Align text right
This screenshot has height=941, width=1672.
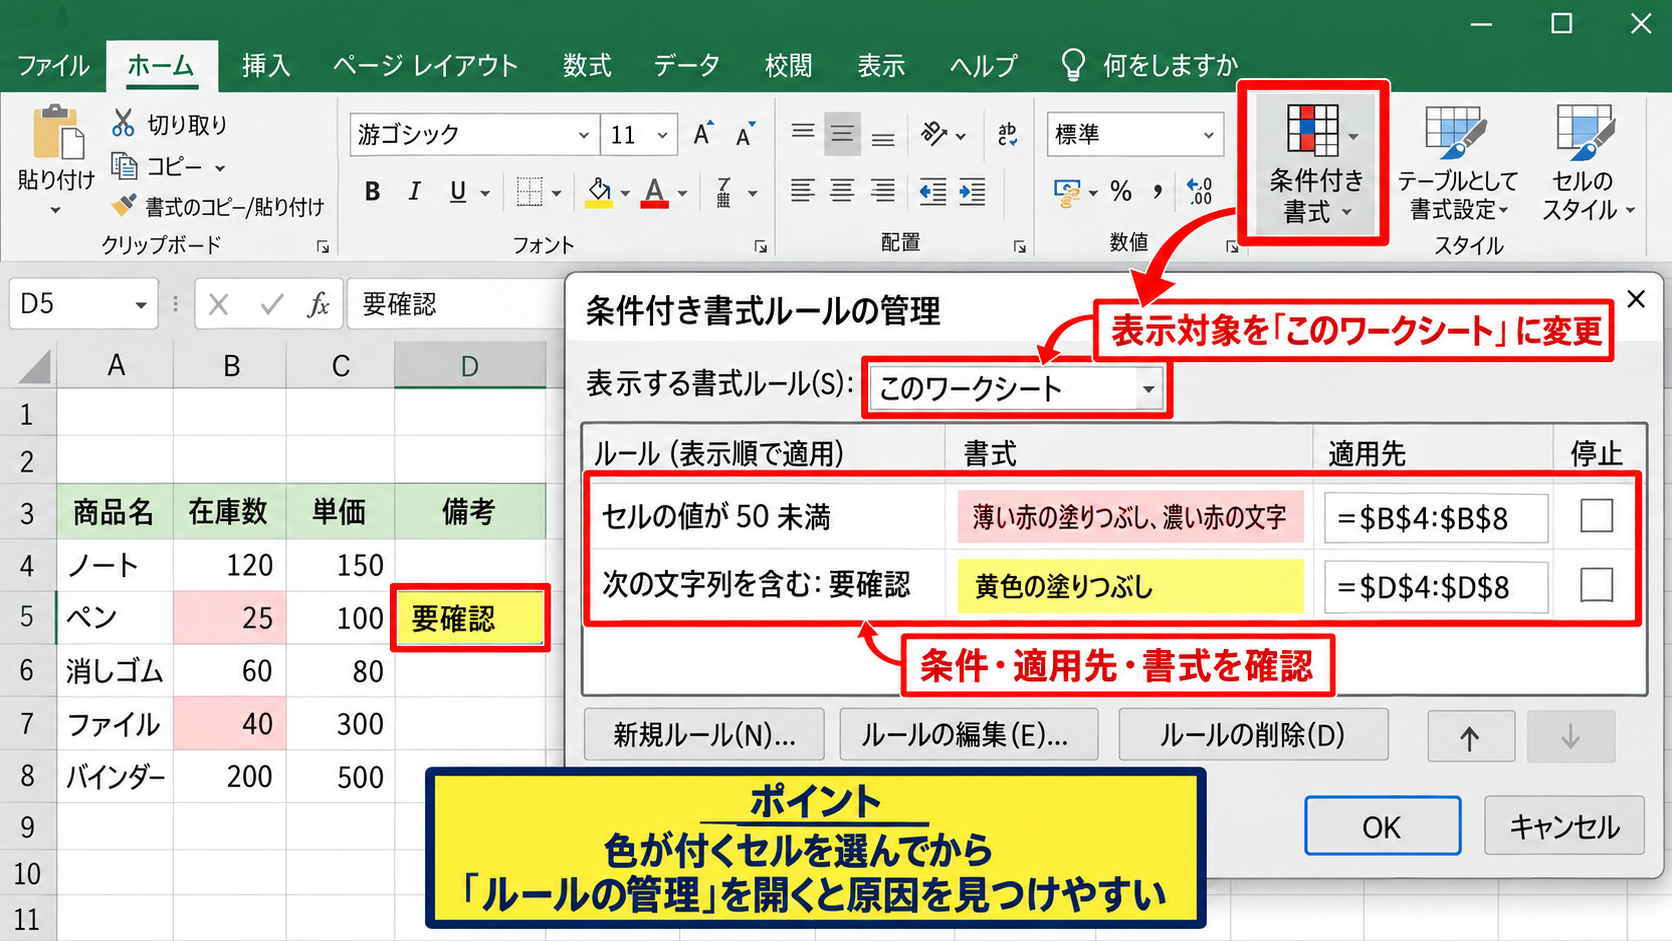pyautogui.click(x=883, y=191)
